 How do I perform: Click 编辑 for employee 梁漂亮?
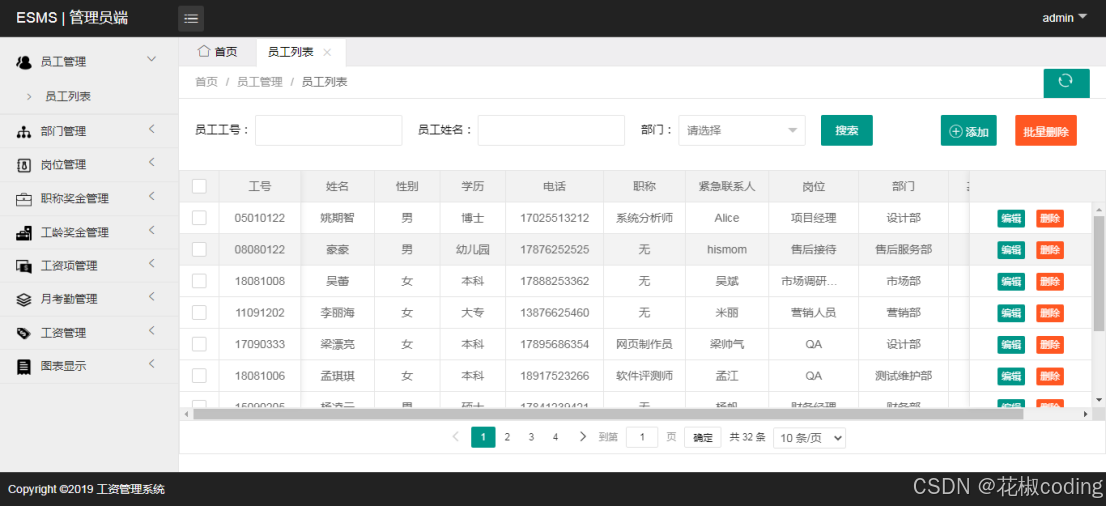[x=1011, y=345]
